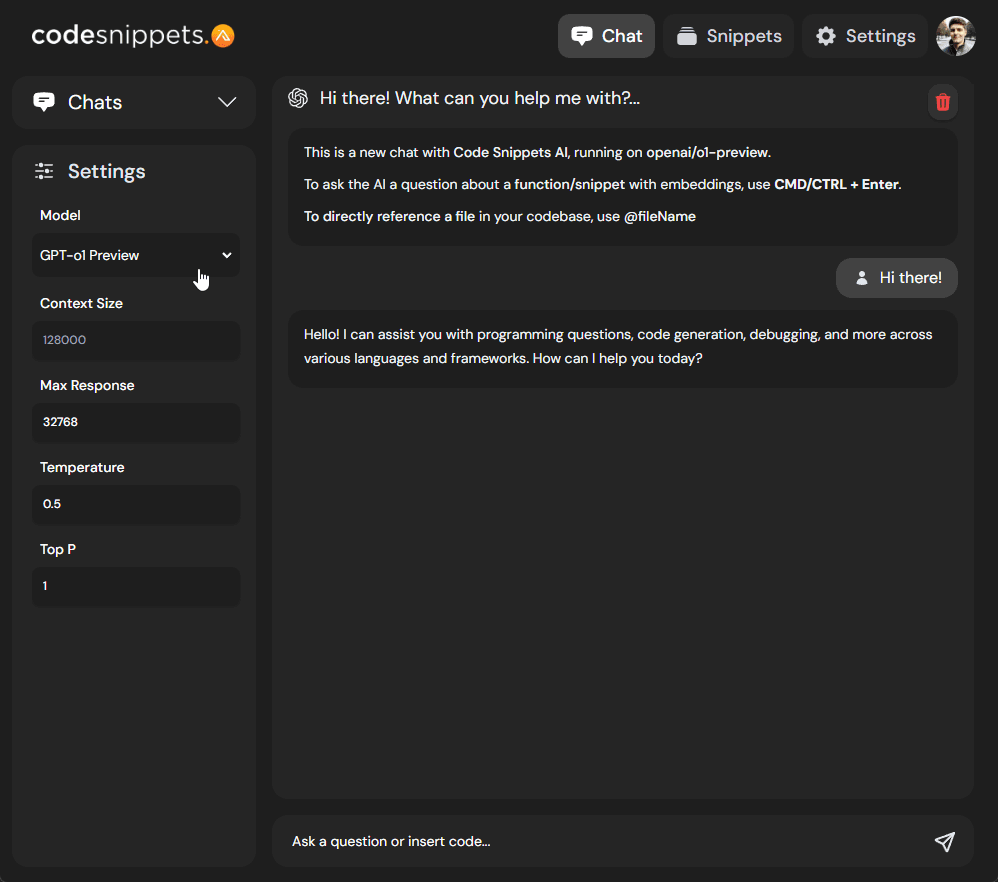Expand the Chats panel chevron

click(x=227, y=102)
